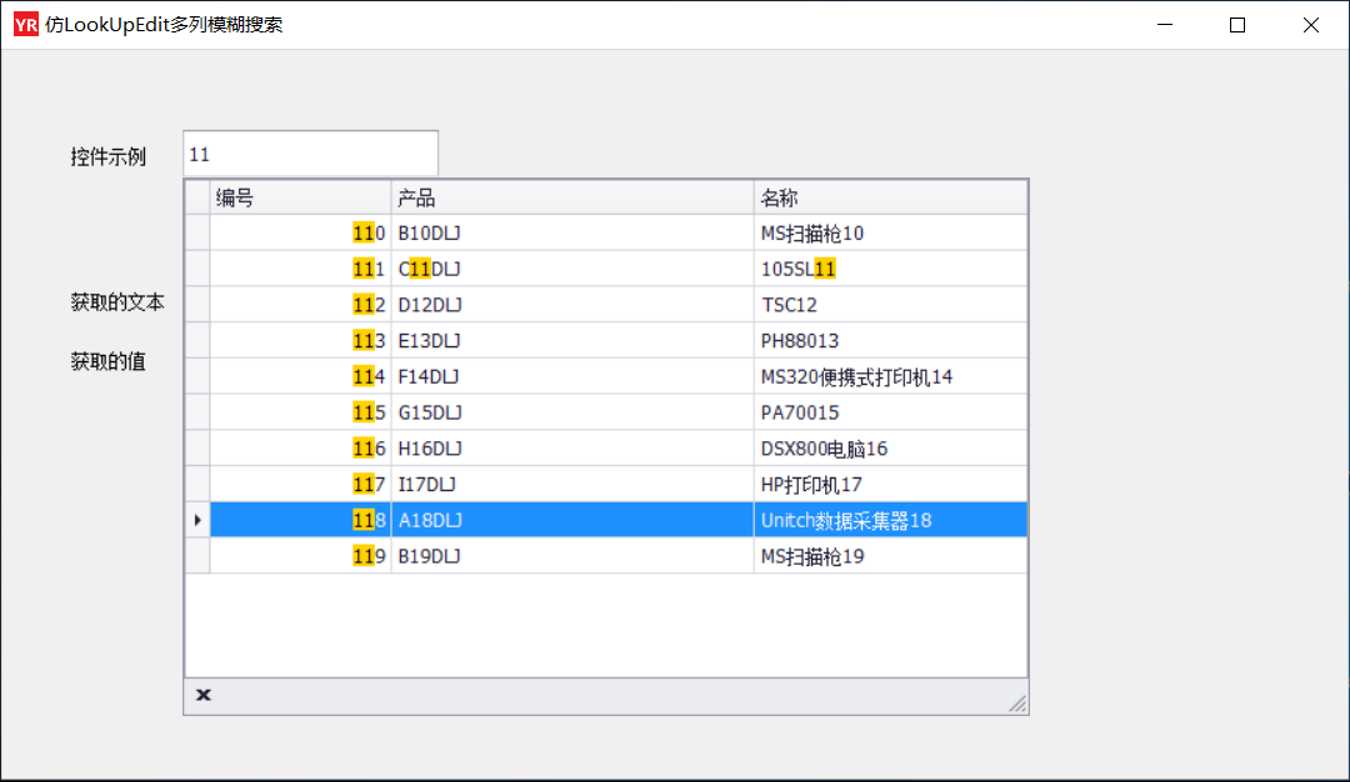Choose name cell 105SL11
This screenshot has height=782, width=1350.
point(890,269)
